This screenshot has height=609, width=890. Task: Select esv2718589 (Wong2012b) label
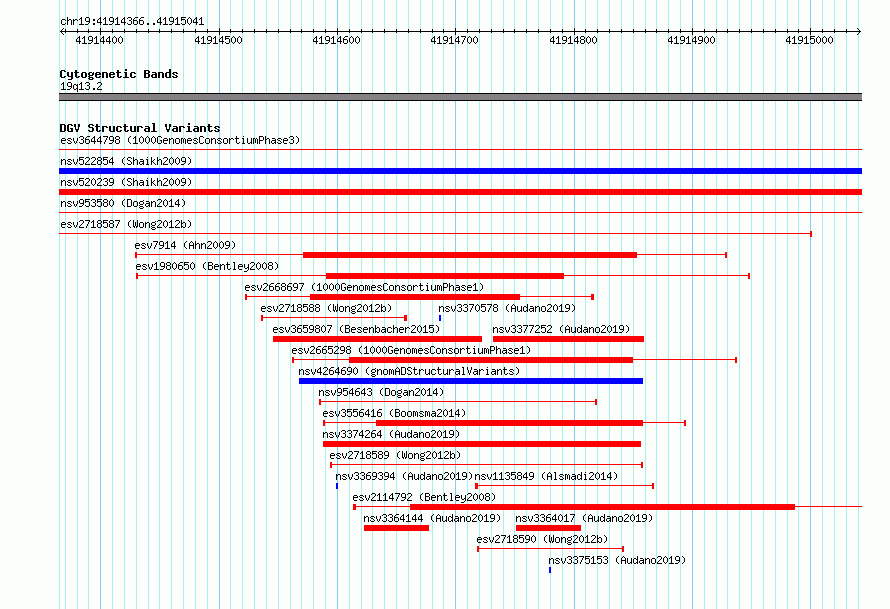pyautogui.click(x=395, y=455)
